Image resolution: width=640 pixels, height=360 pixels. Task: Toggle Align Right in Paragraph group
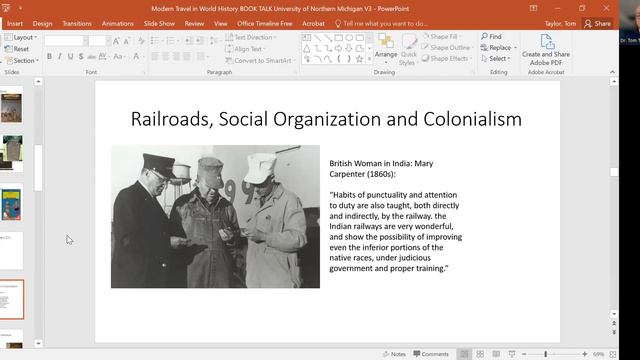pos(176,56)
